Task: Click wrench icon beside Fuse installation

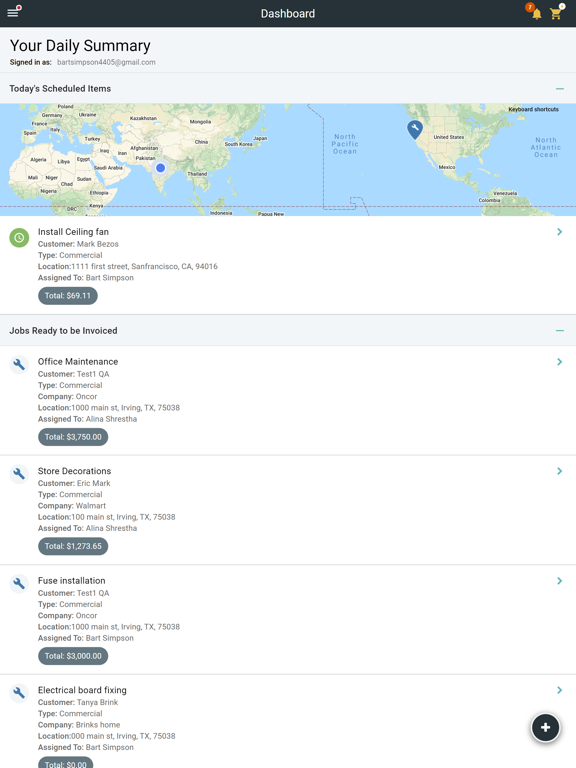Action: pyautogui.click(x=19, y=583)
